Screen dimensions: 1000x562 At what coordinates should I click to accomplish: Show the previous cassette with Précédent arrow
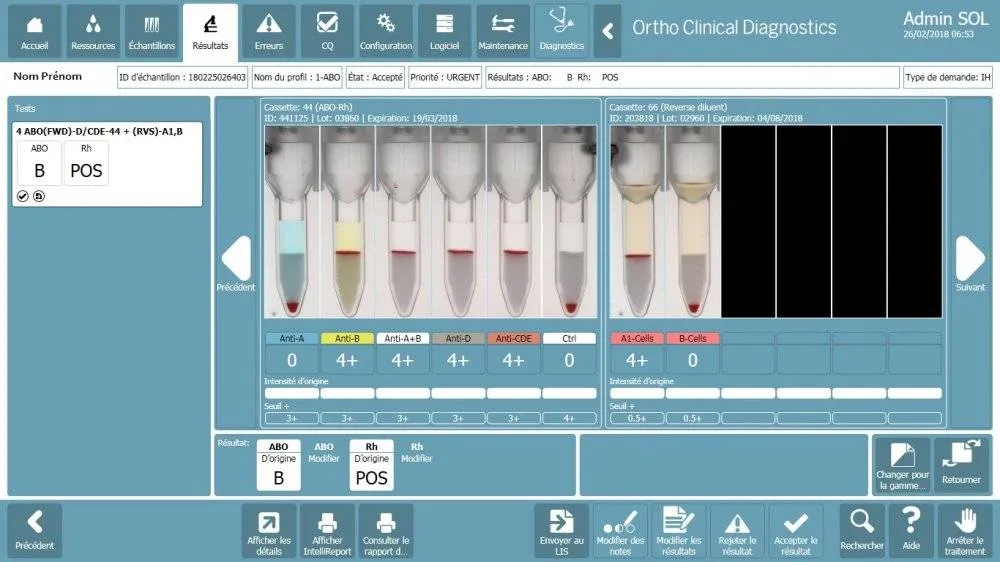236,262
